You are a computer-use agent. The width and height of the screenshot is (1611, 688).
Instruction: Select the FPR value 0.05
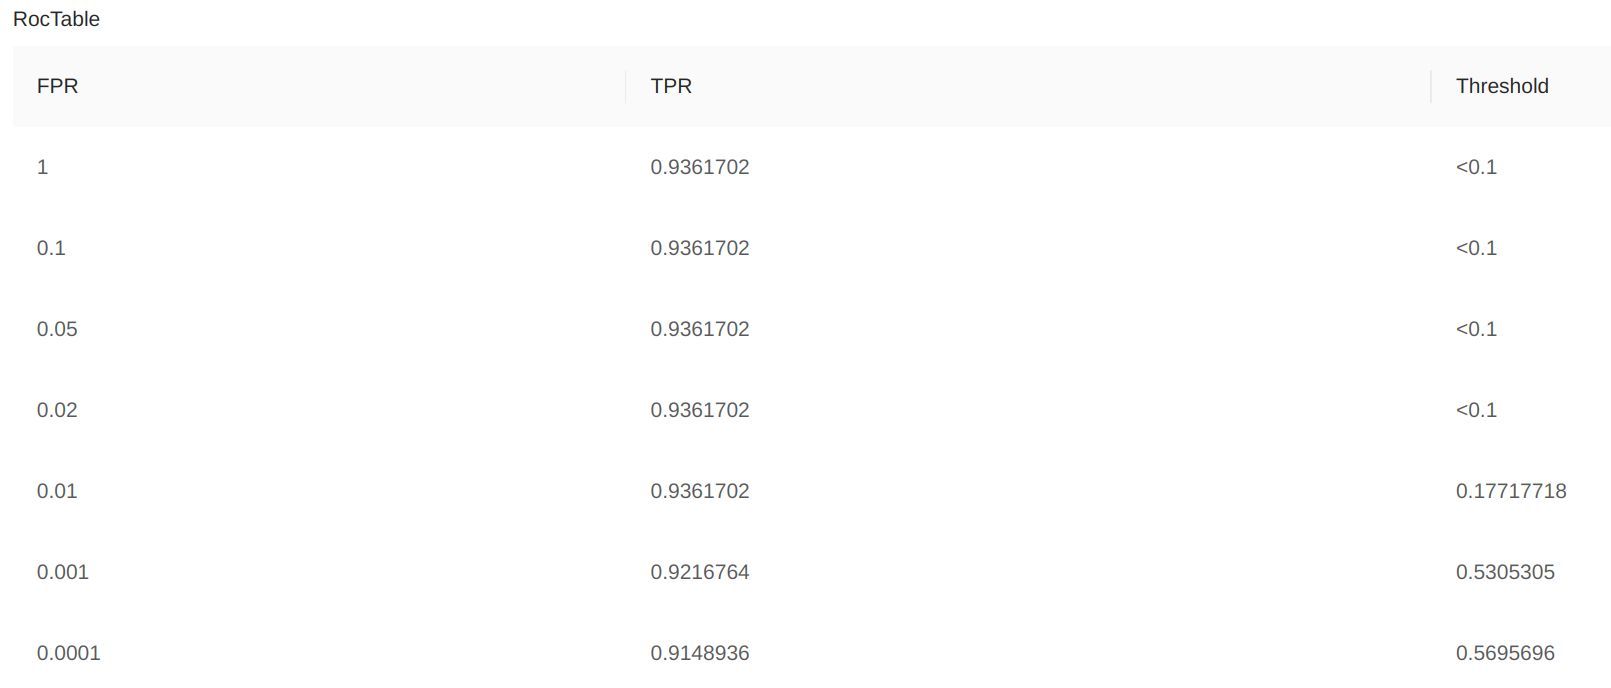57,329
